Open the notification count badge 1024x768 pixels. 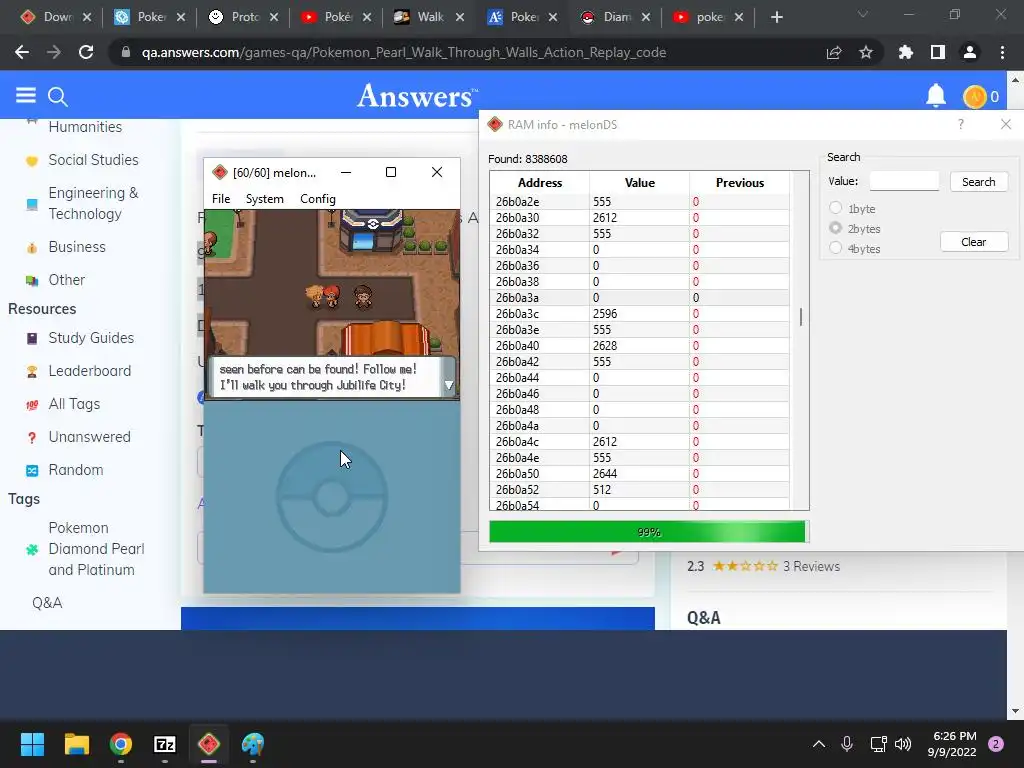[x=996, y=744]
